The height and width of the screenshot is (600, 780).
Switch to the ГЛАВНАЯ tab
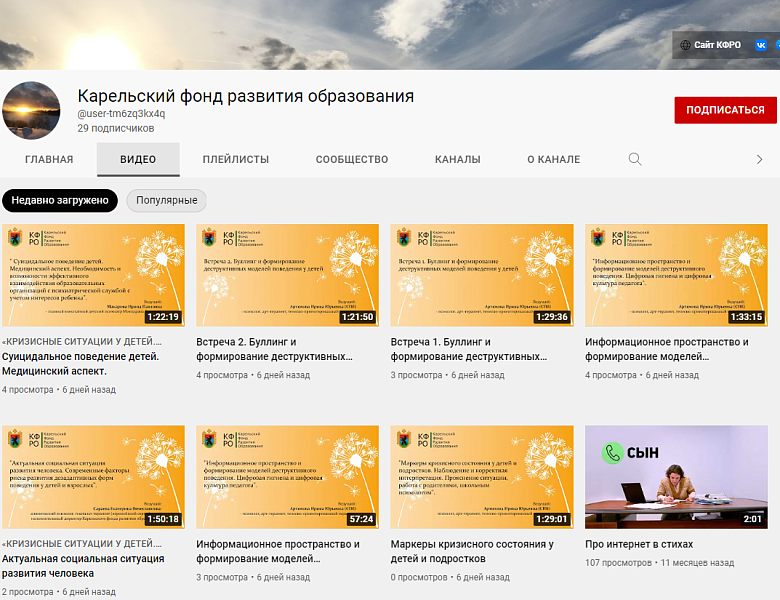[49, 159]
